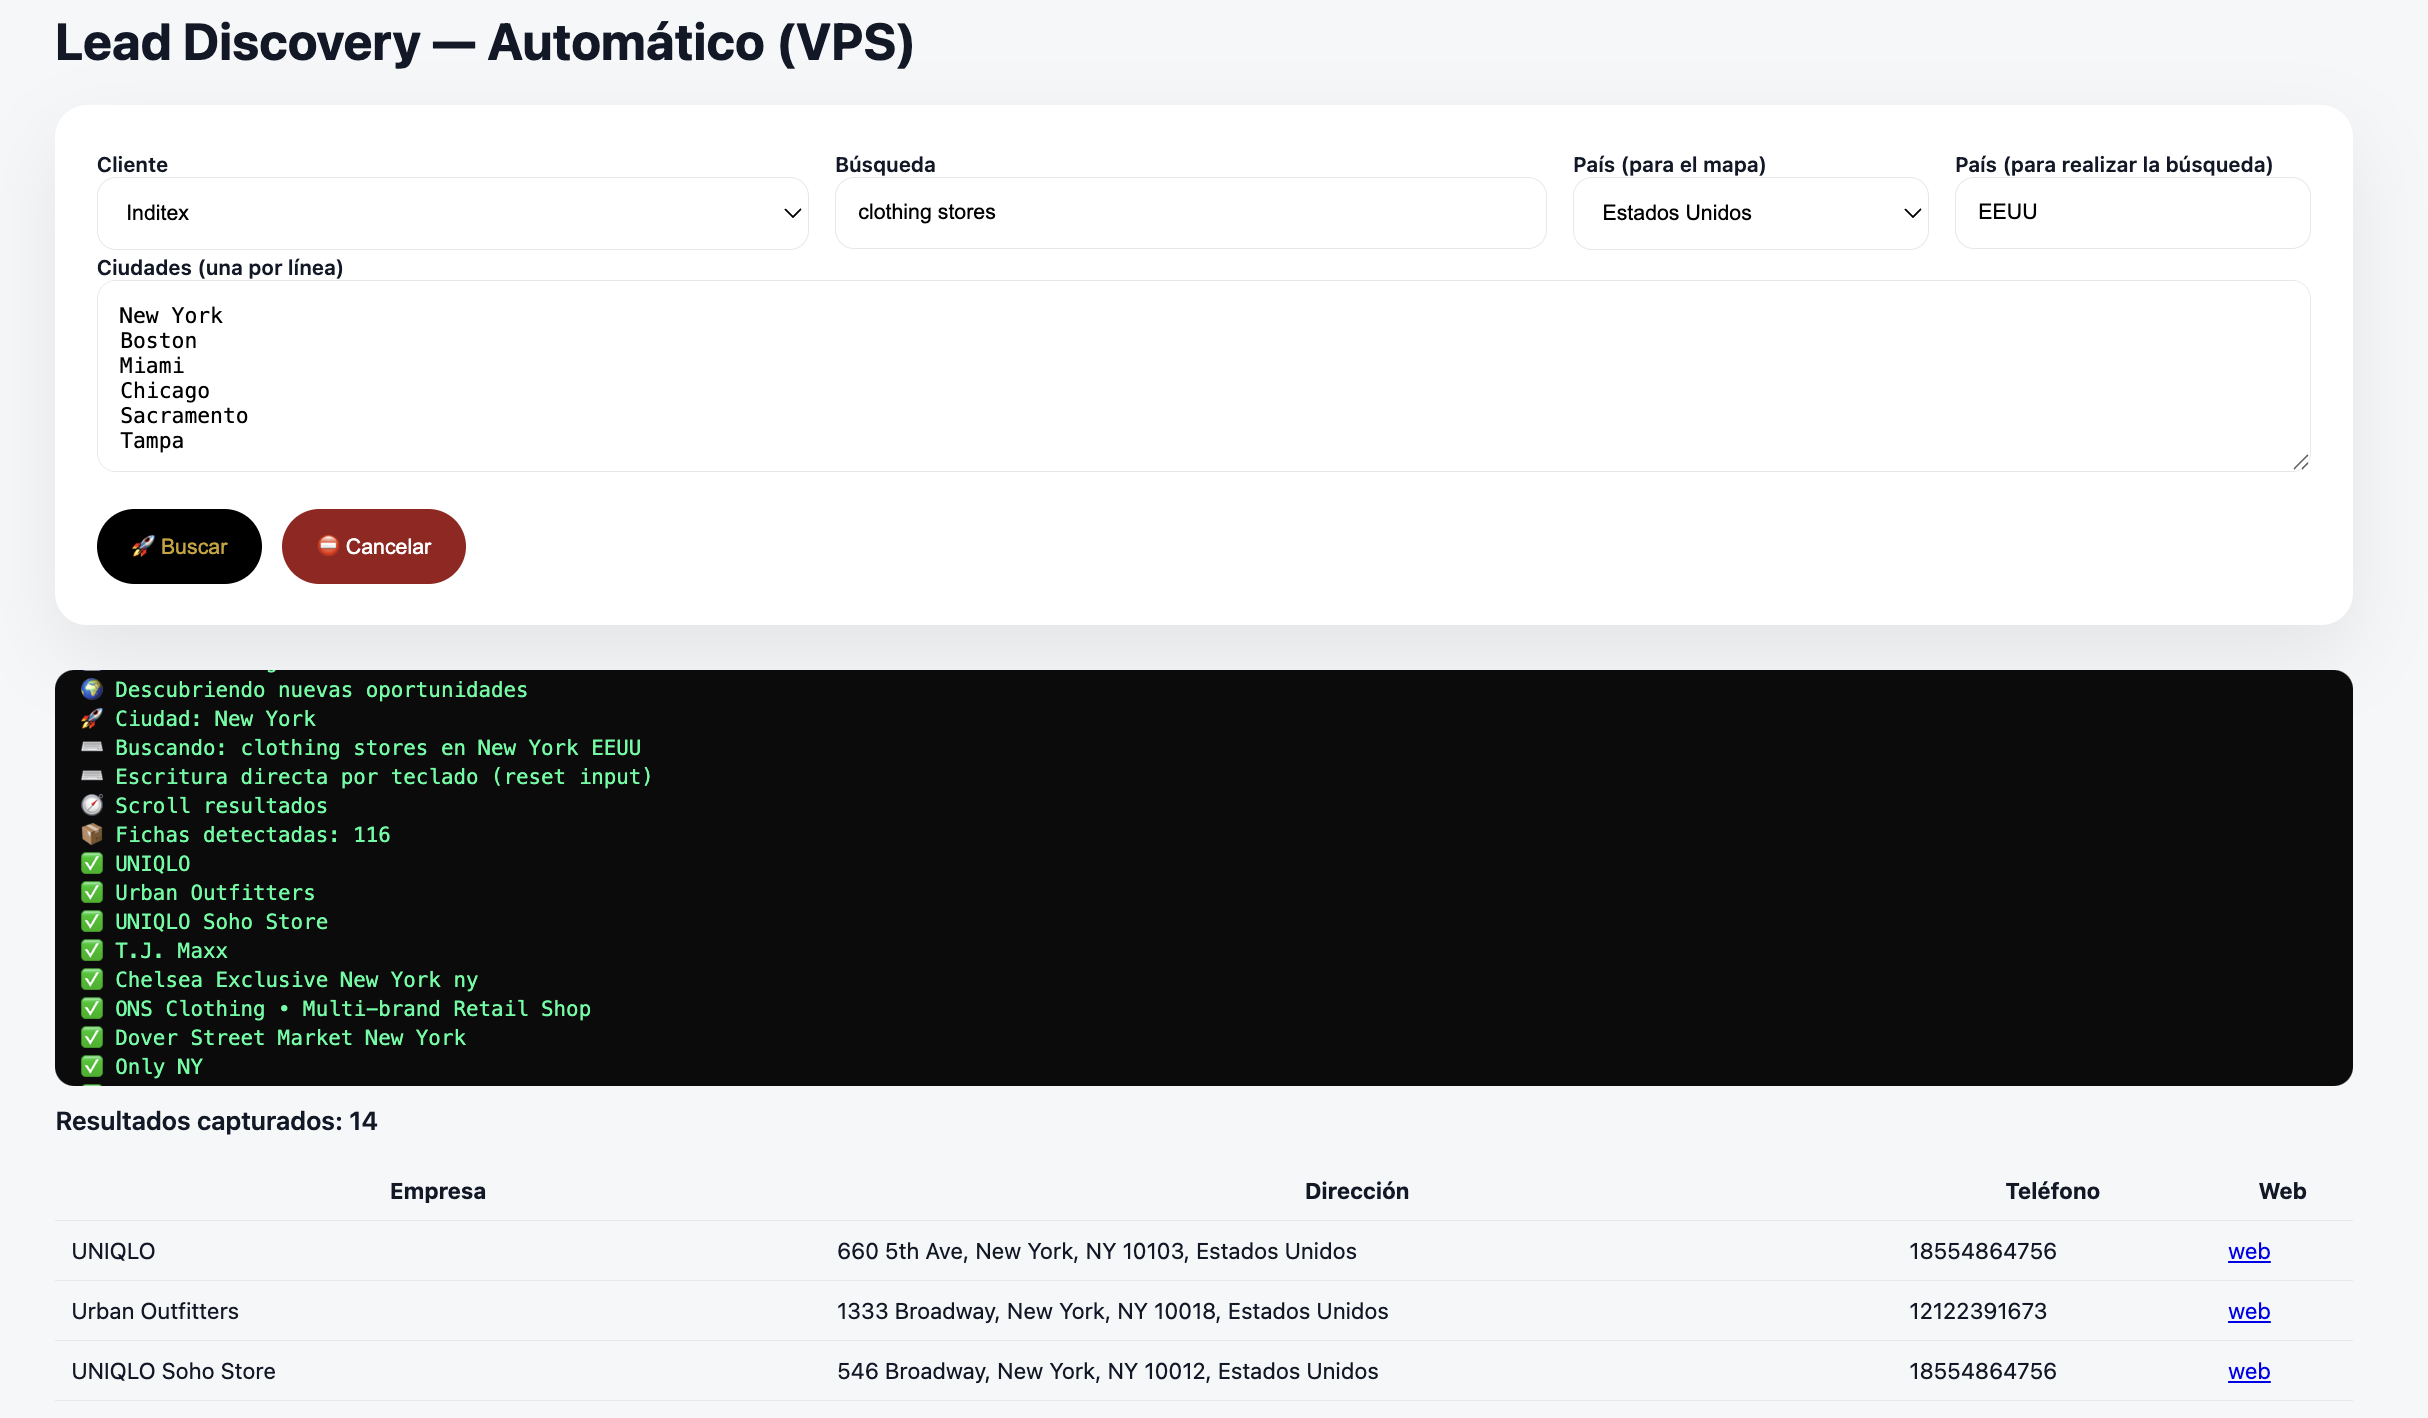
Task: Open the Cliente dropdown showing Inditex
Action: click(x=452, y=213)
